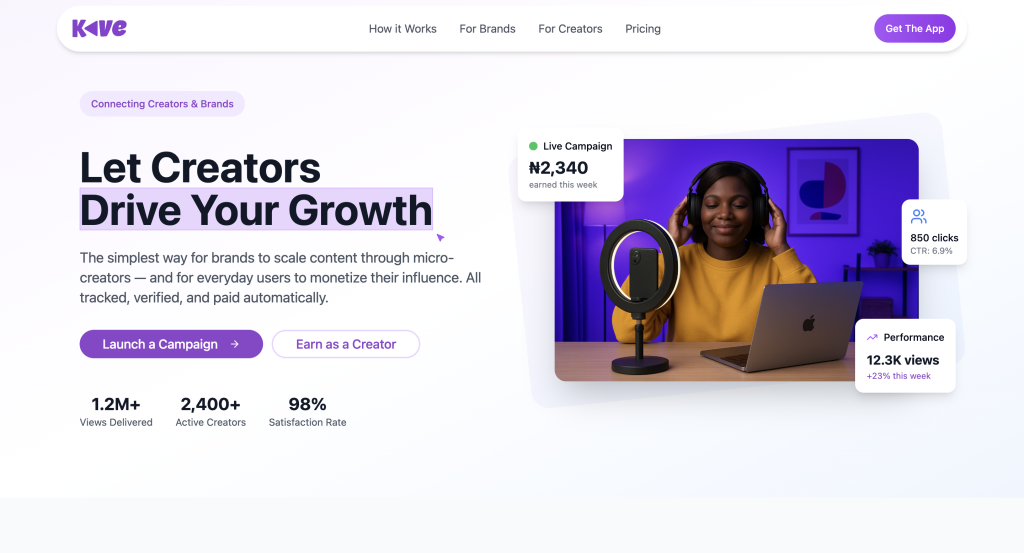This screenshot has width=1024, height=553.
Task: Open the How it Works page
Action: click(402, 29)
